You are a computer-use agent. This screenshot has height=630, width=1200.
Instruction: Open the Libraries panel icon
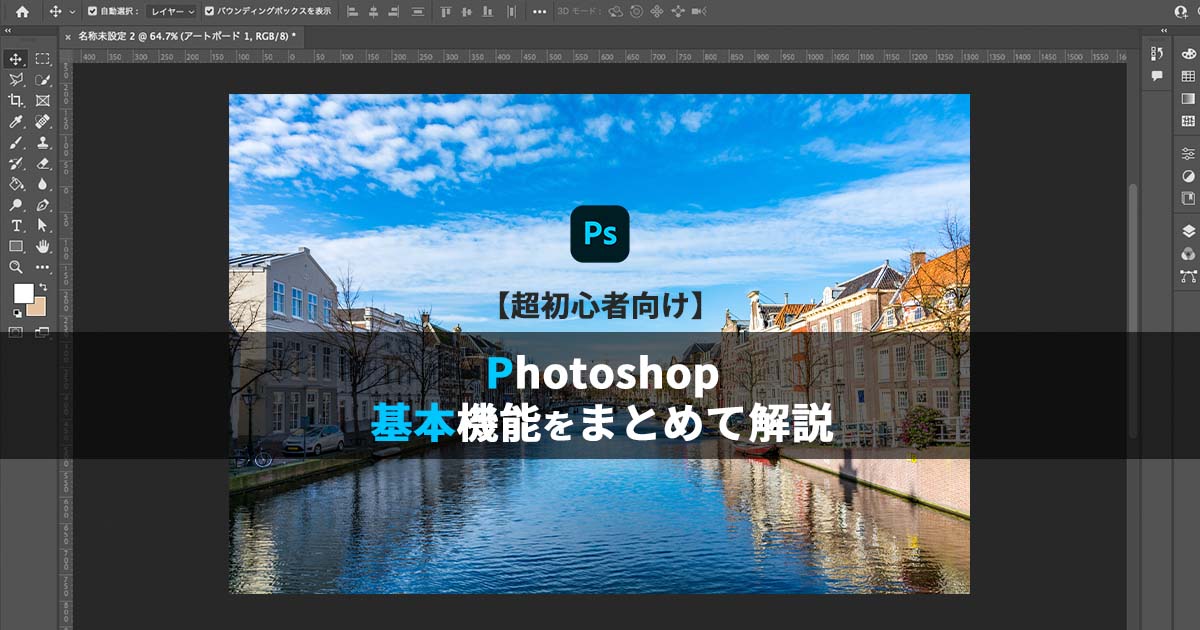click(1188, 198)
